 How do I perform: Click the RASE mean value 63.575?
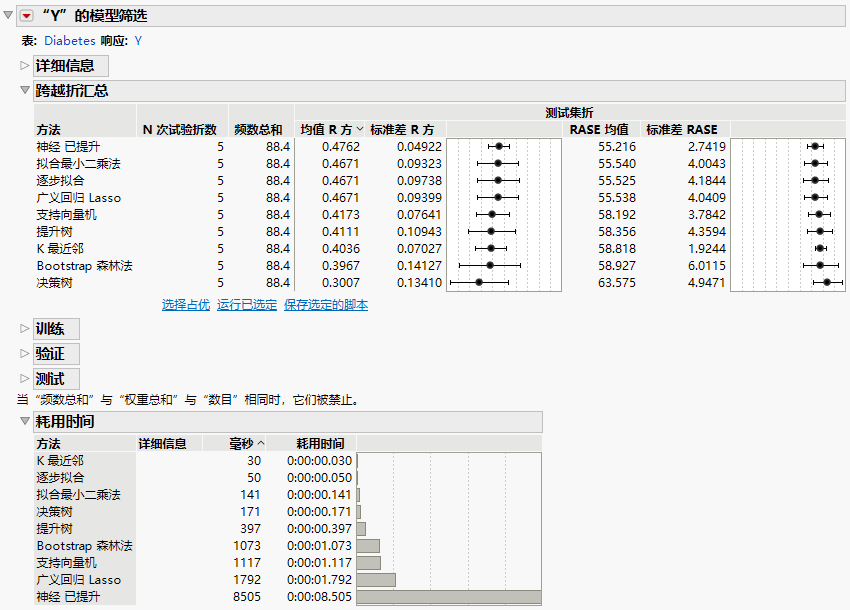click(x=617, y=282)
